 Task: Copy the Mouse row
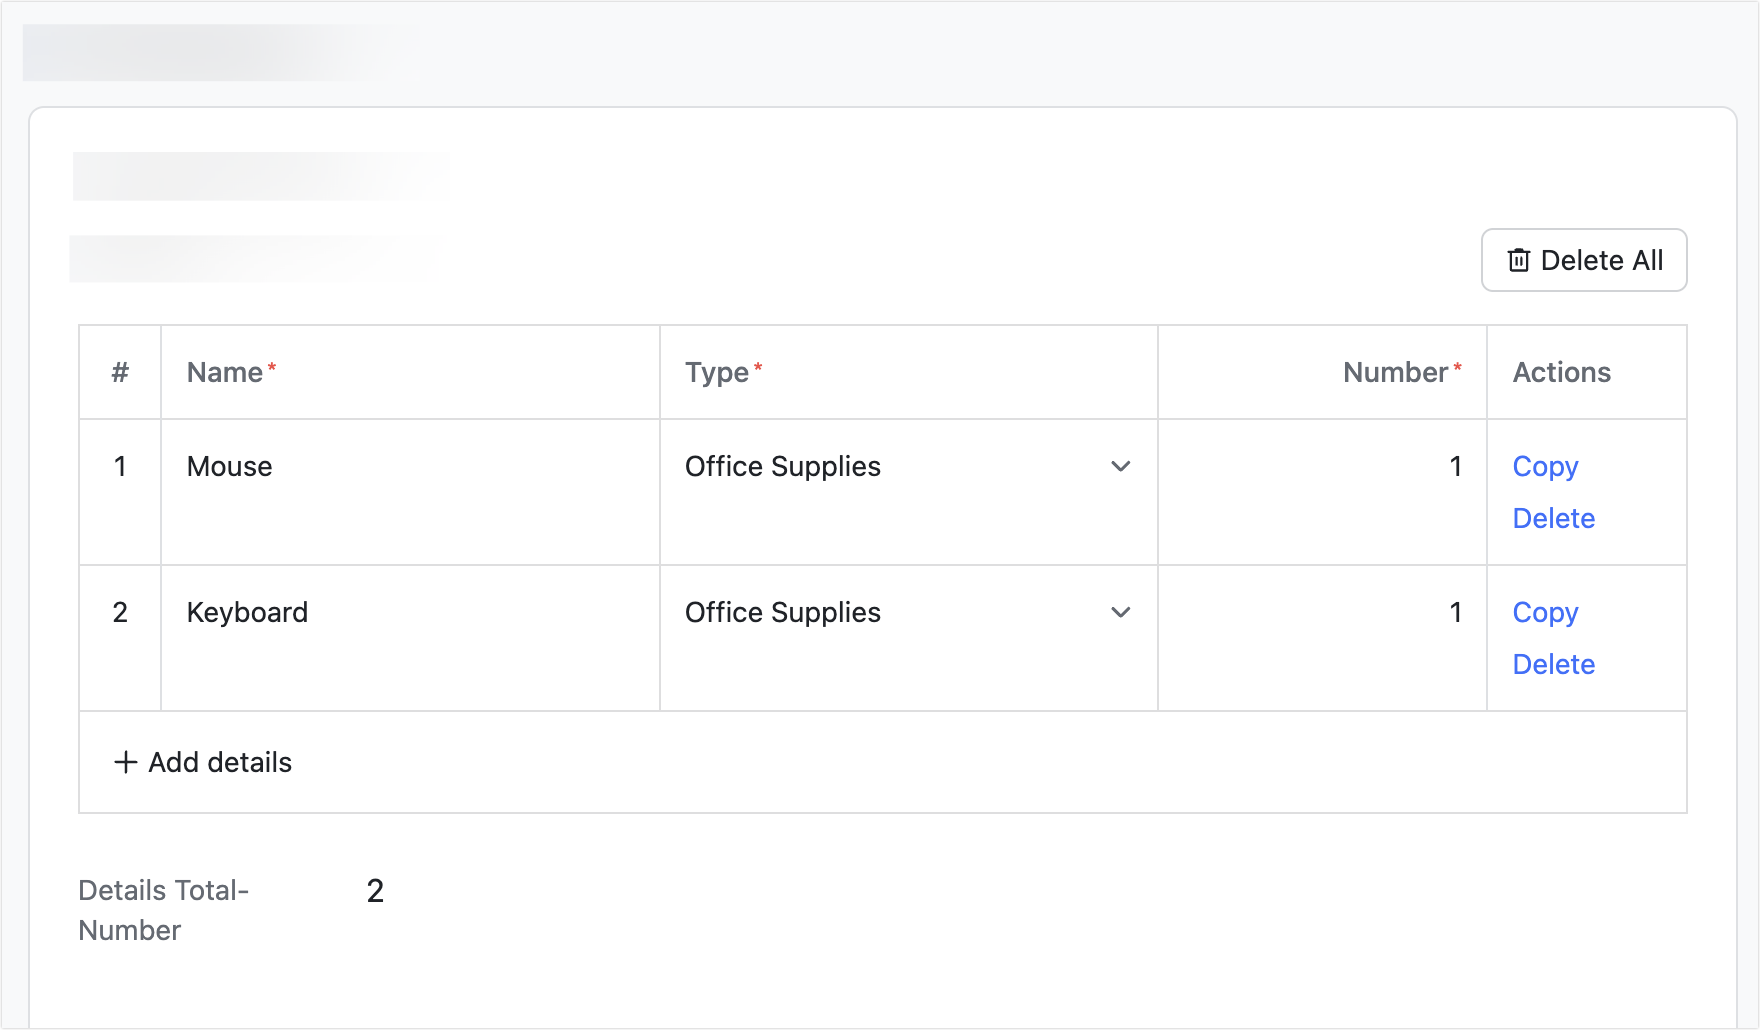(1544, 466)
